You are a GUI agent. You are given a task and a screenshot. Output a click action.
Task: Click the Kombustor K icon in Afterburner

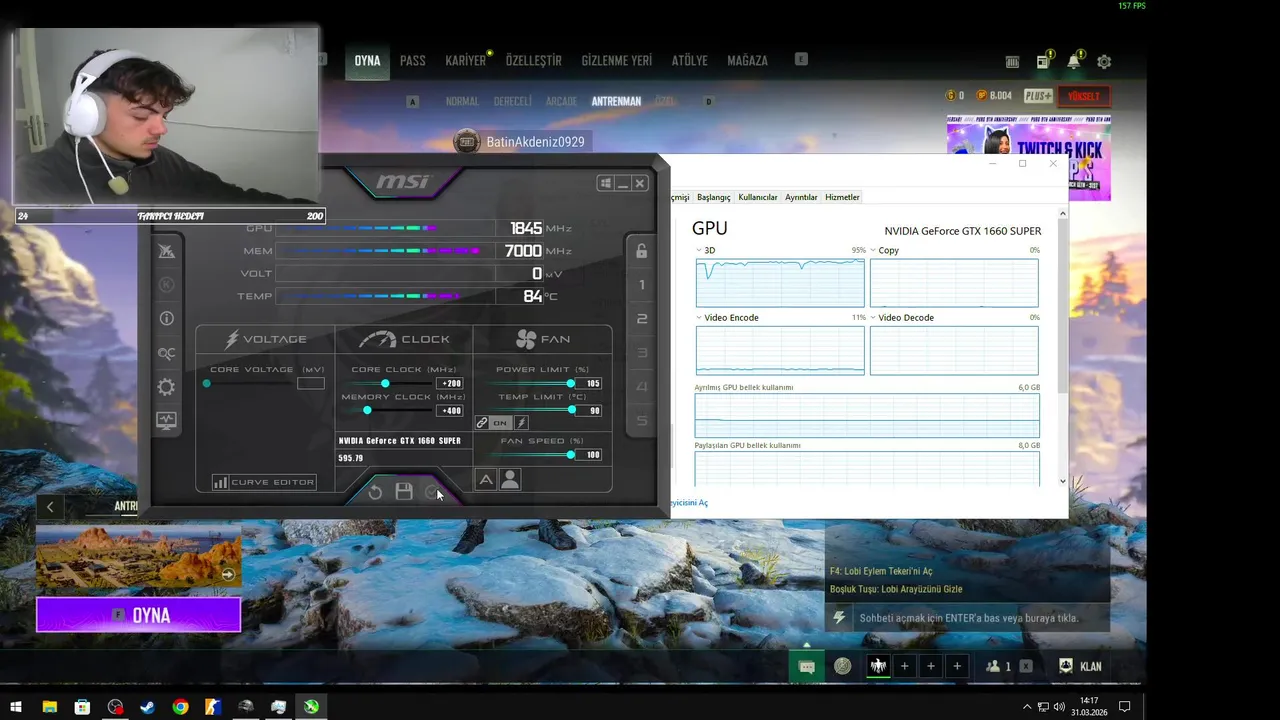click(x=166, y=285)
